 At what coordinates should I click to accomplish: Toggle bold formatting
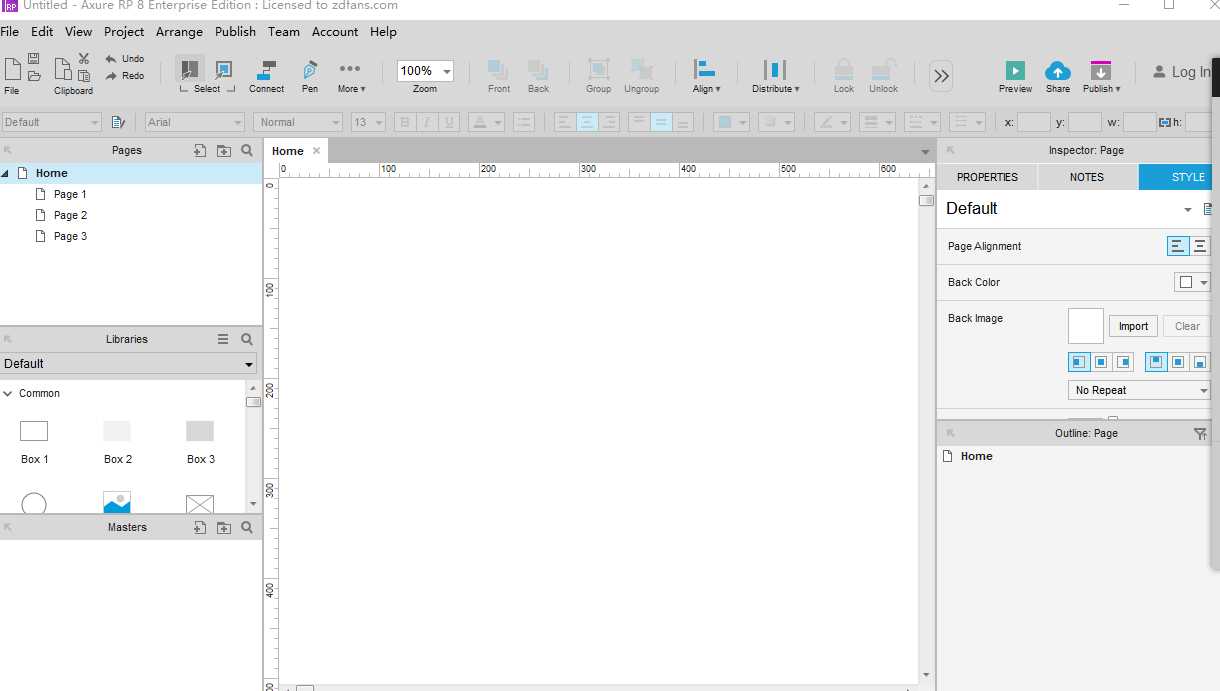pos(405,122)
